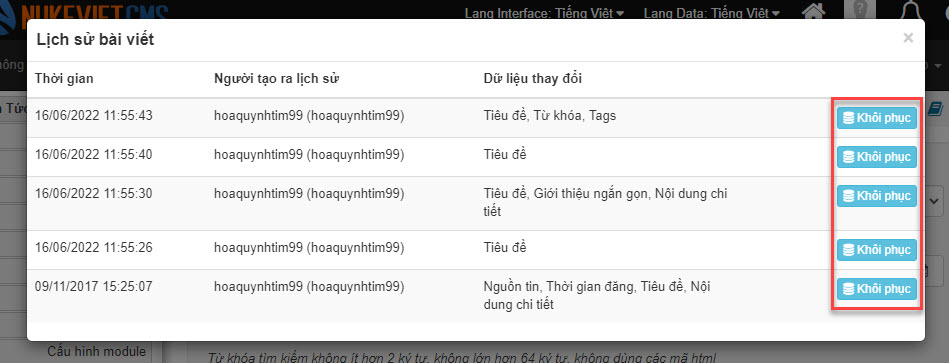This screenshot has width=949, height=363.
Task: Close the Lịch sử bài viết dialog
Action: pos(908,39)
